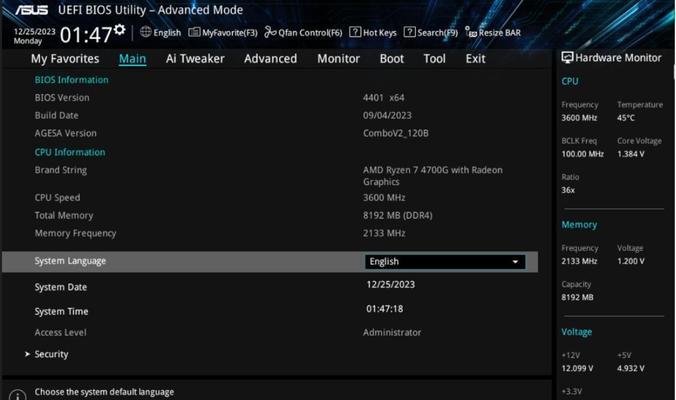Click the Ratio reading 36x
The height and width of the screenshot is (400, 676).
tap(568, 190)
